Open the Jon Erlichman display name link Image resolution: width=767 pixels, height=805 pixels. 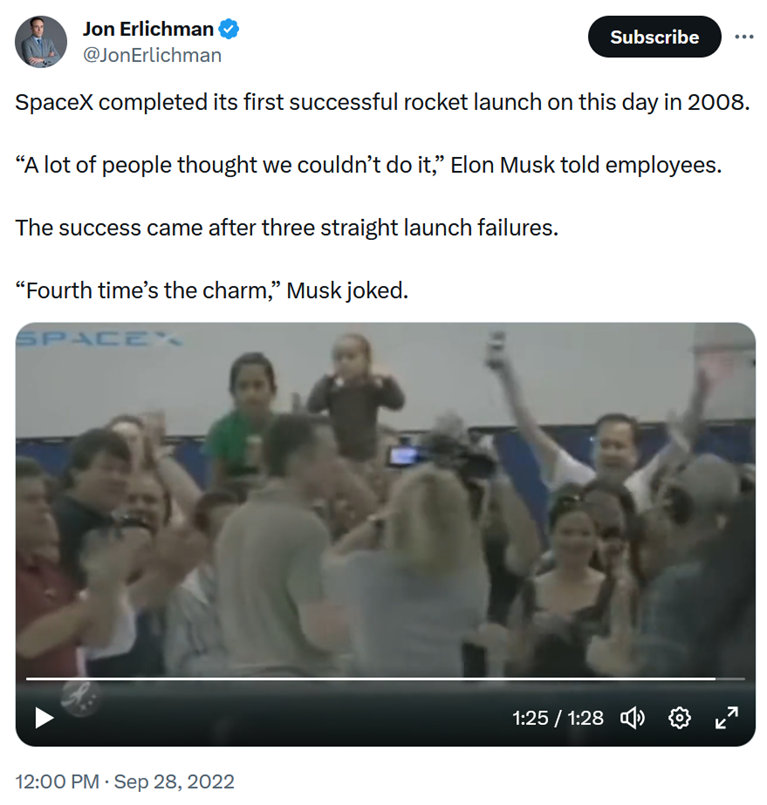[x=148, y=30]
